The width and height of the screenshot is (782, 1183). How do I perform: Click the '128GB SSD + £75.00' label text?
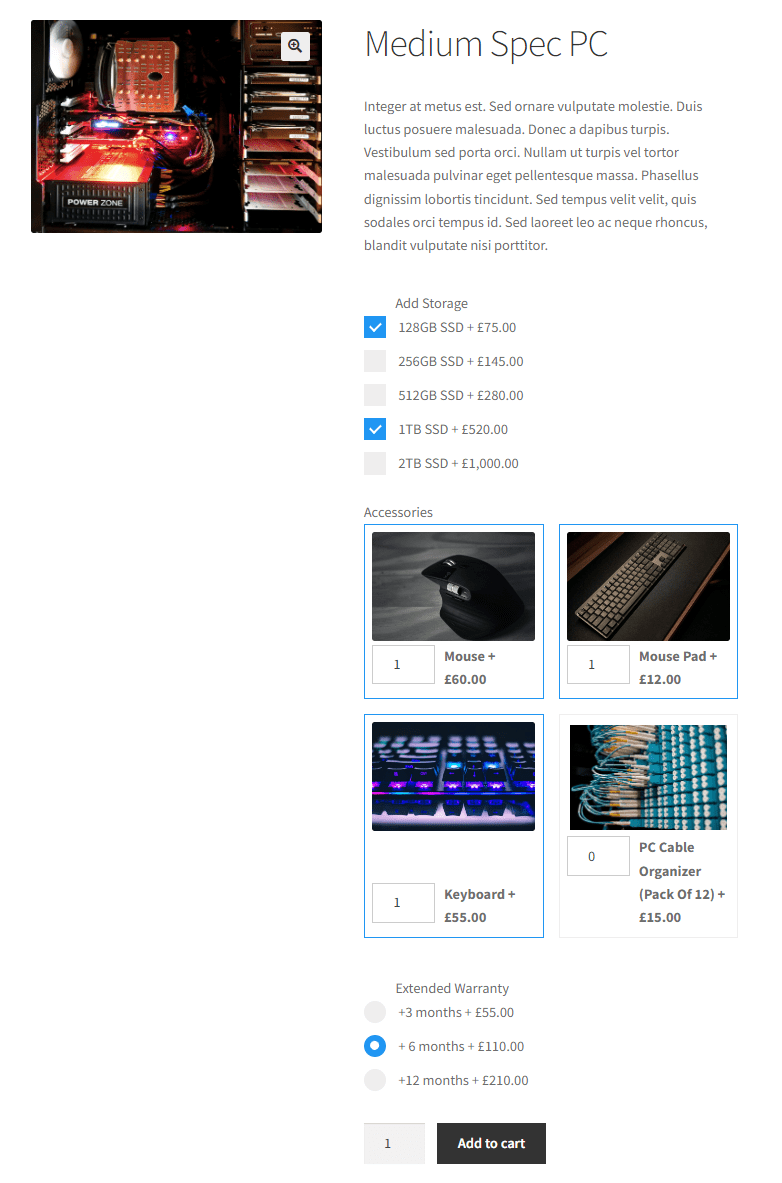point(457,327)
